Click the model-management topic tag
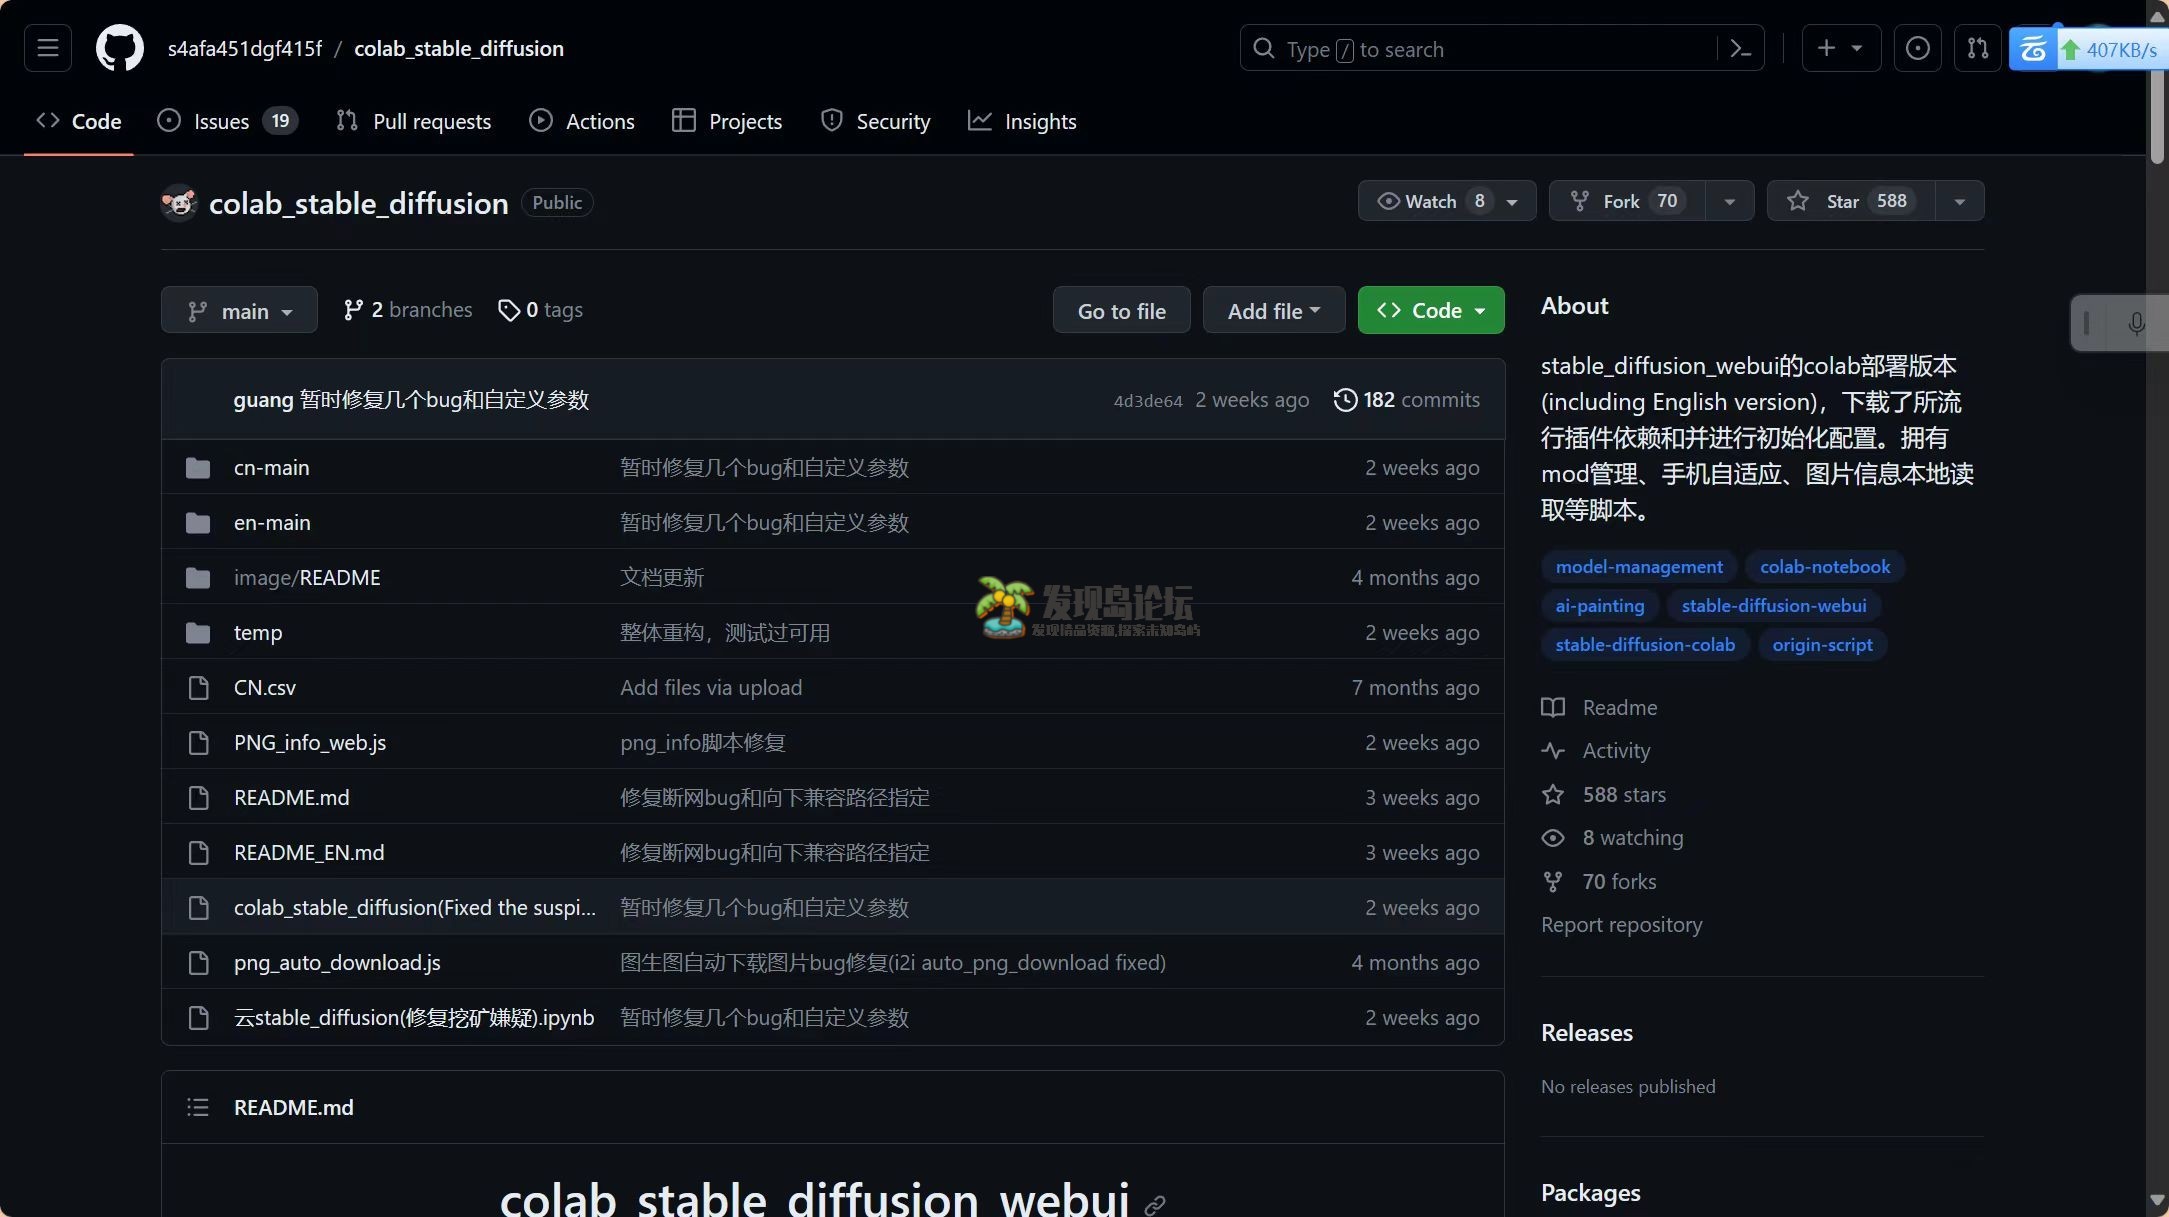The image size is (2169, 1217). tap(1639, 567)
